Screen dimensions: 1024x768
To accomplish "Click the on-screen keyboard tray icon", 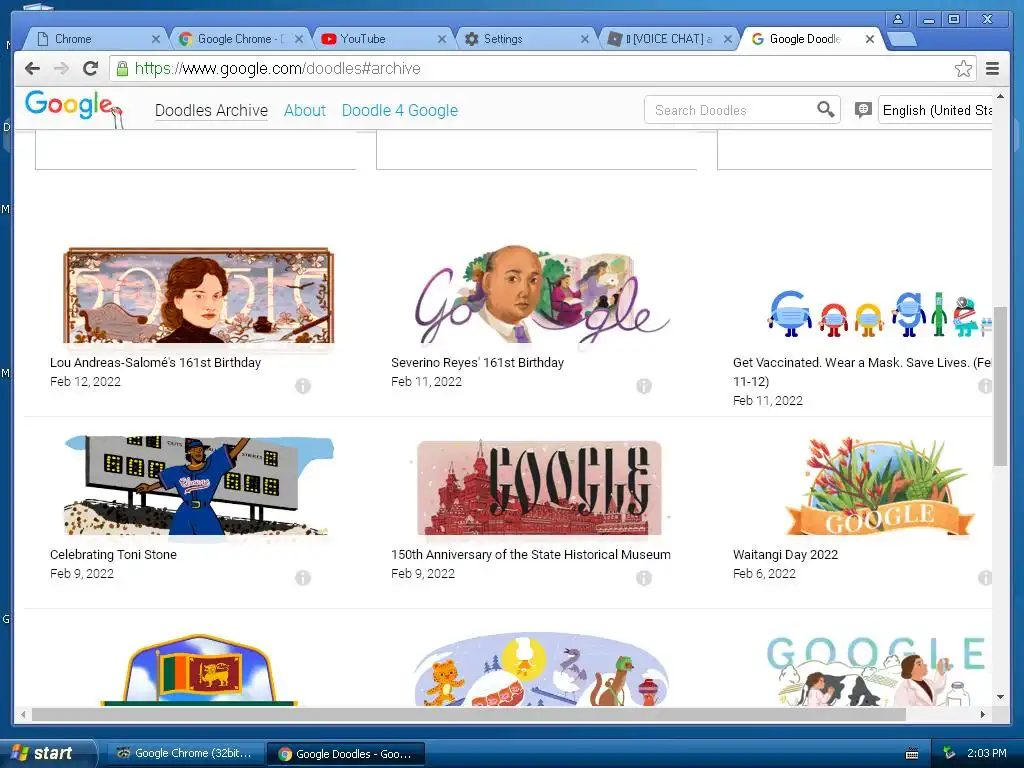I will click(x=912, y=754).
